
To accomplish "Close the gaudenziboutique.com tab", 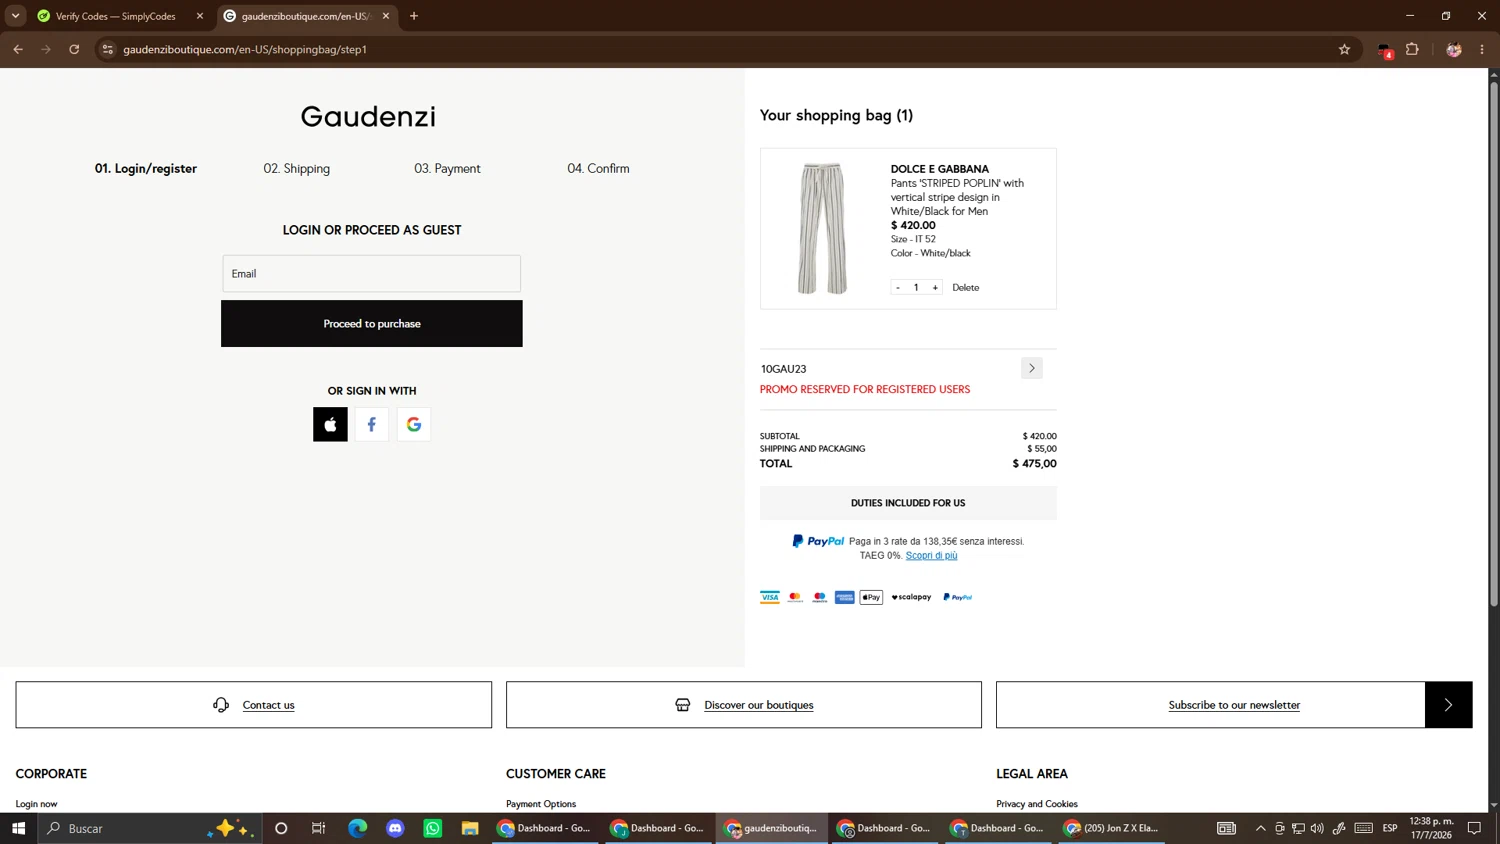I will (386, 16).
